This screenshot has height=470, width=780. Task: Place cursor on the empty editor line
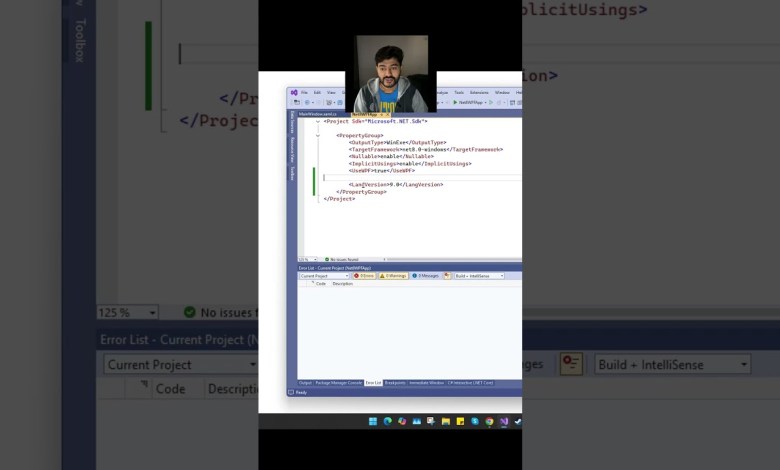tap(422, 178)
